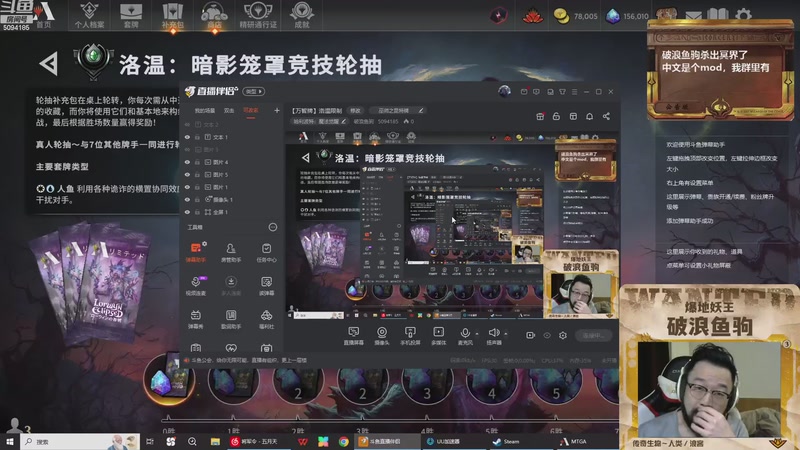800x450 pixels.
Task: Toggle visibility of 图片 5 source
Action: pos(187,174)
